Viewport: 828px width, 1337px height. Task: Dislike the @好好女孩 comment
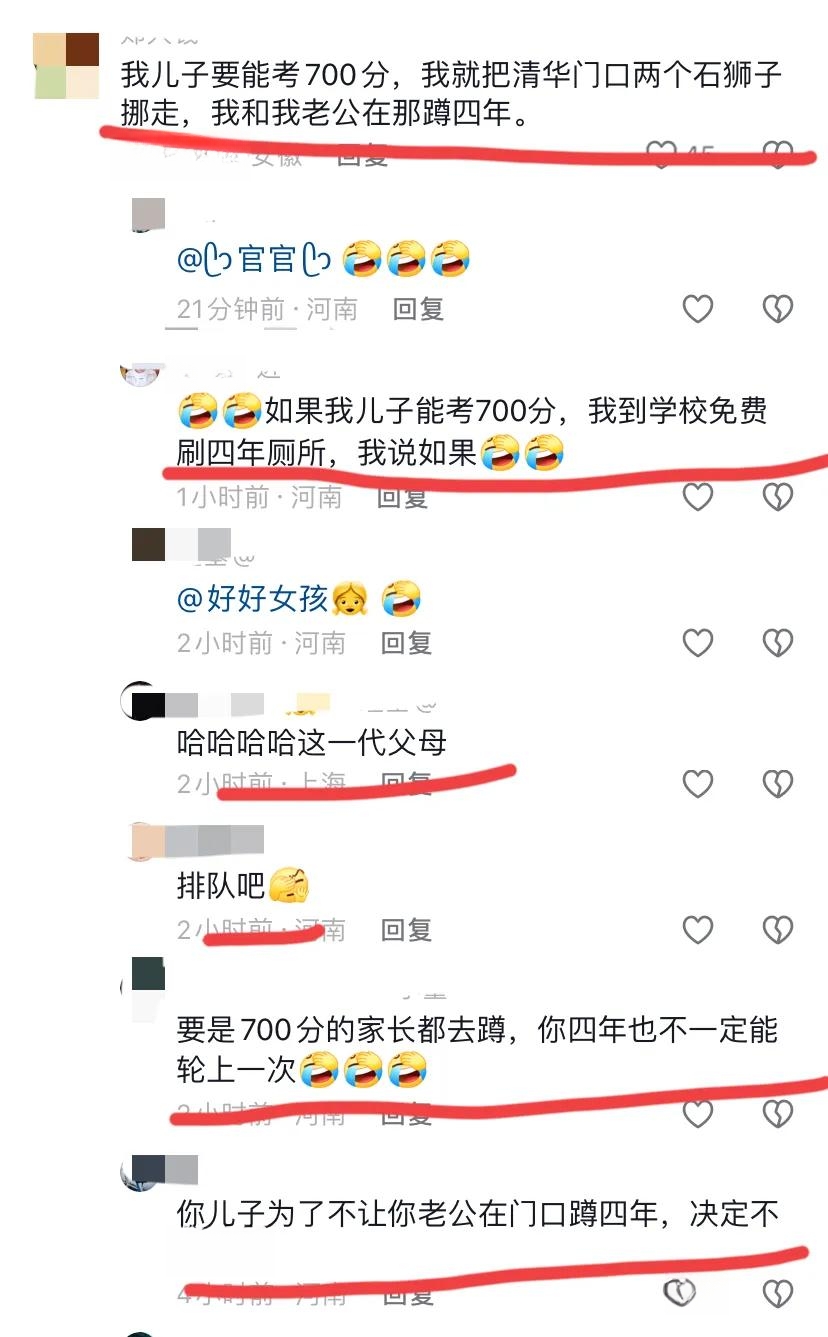coord(778,642)
